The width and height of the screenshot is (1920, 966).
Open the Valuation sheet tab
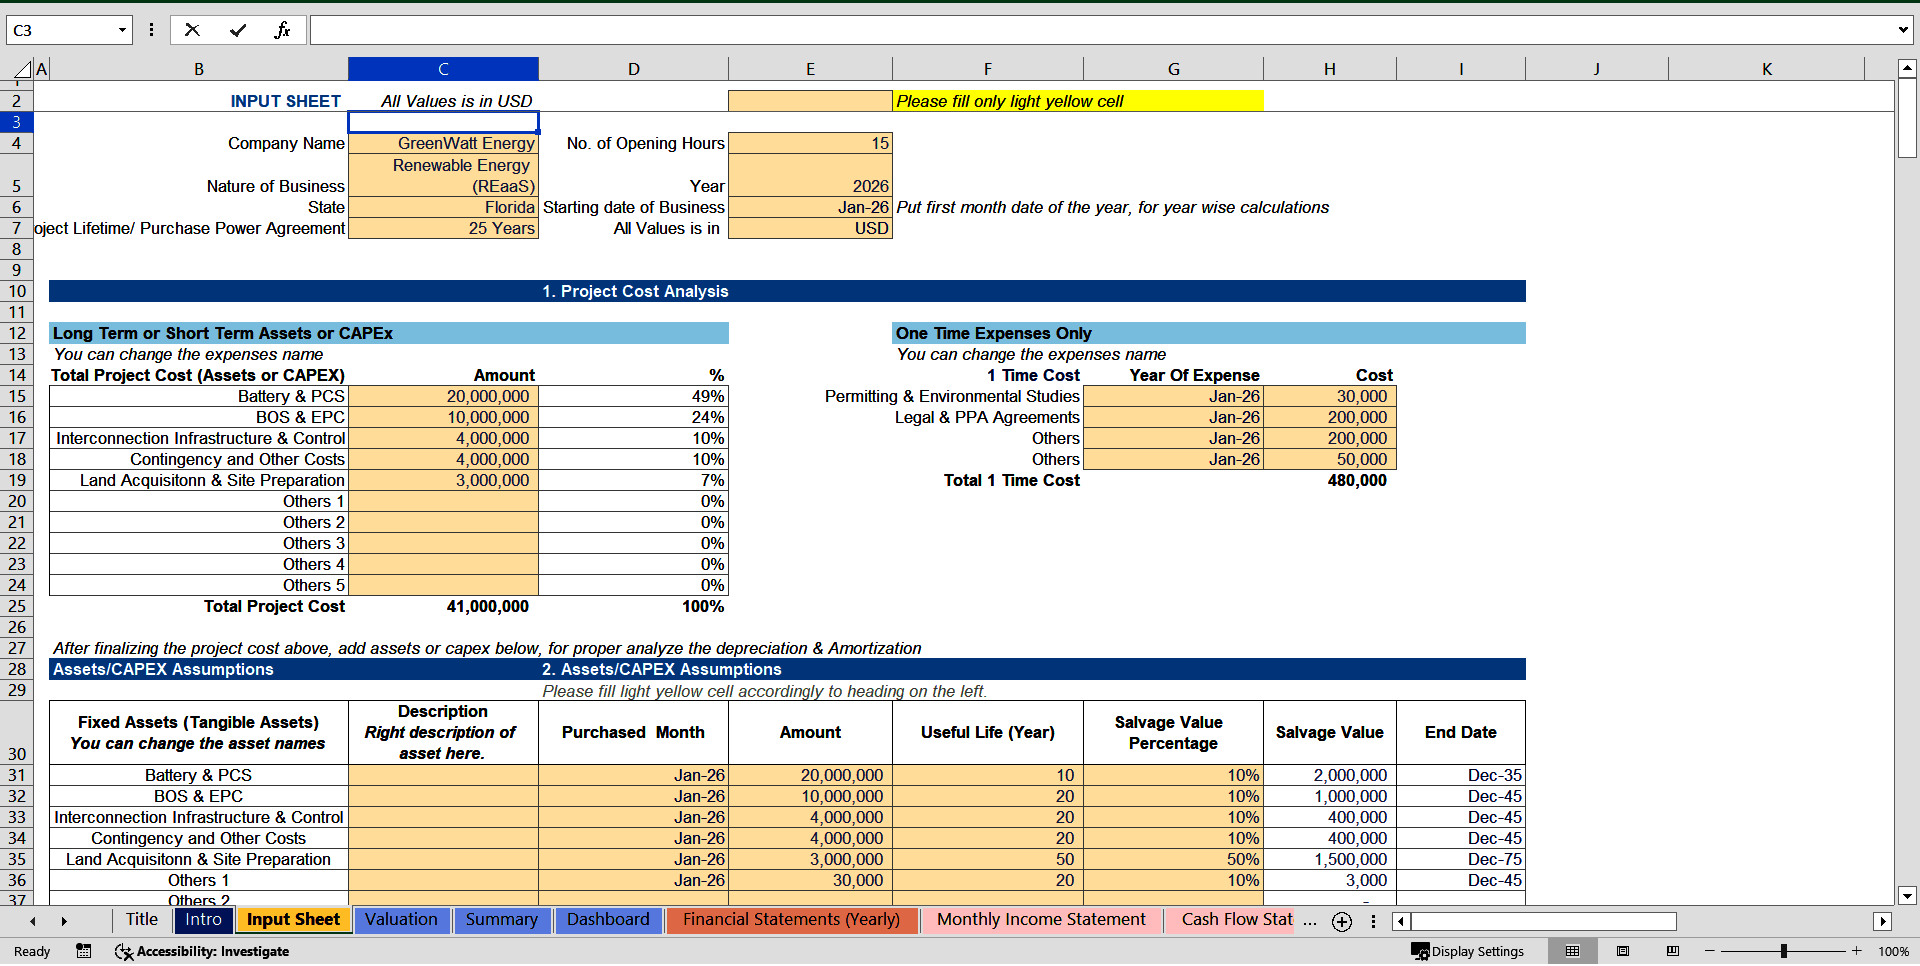[x=401, y=920]
